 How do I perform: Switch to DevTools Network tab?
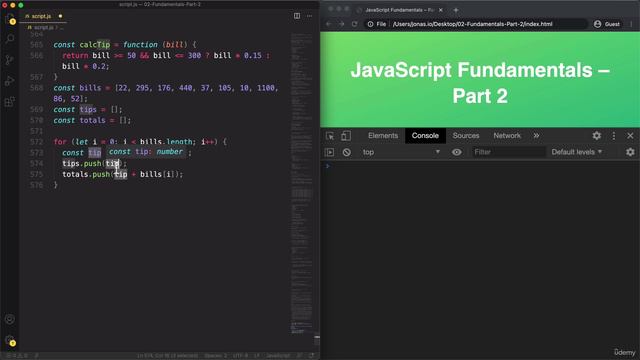tap(507, 136)
